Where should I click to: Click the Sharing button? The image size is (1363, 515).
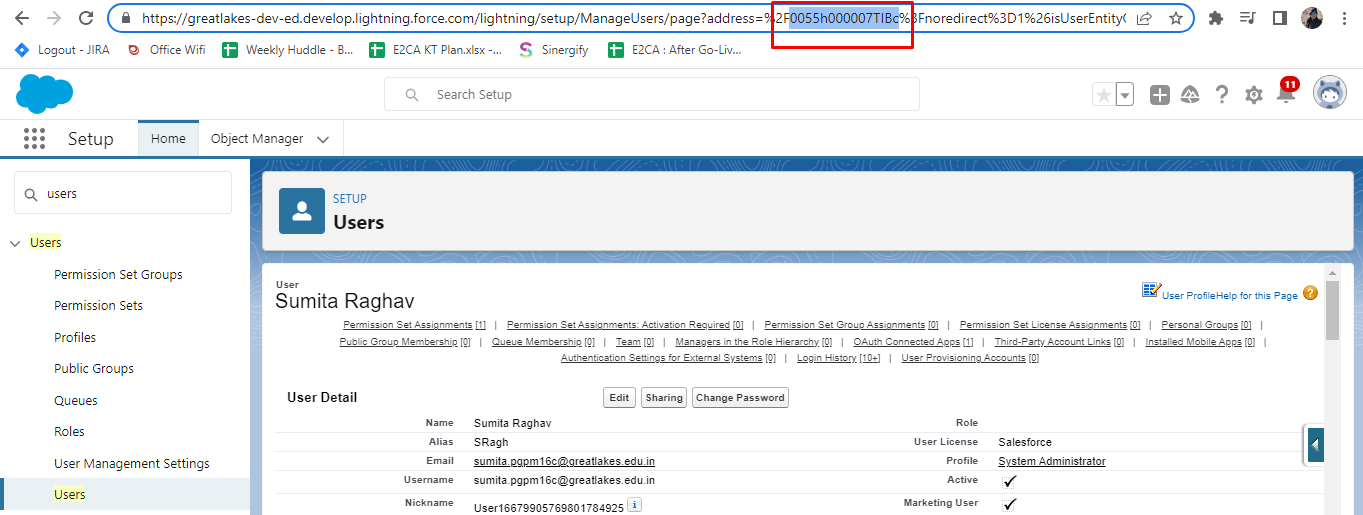tap(664, 397)
